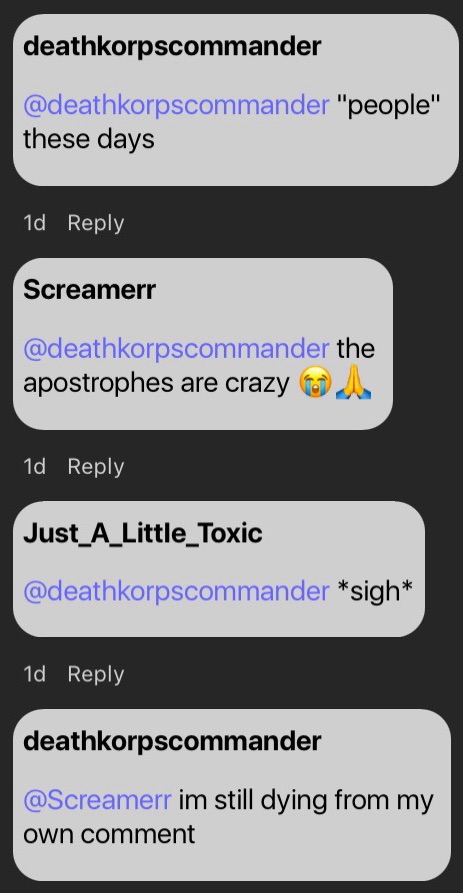Select the "im still dying" comment text

click(228, 817)
